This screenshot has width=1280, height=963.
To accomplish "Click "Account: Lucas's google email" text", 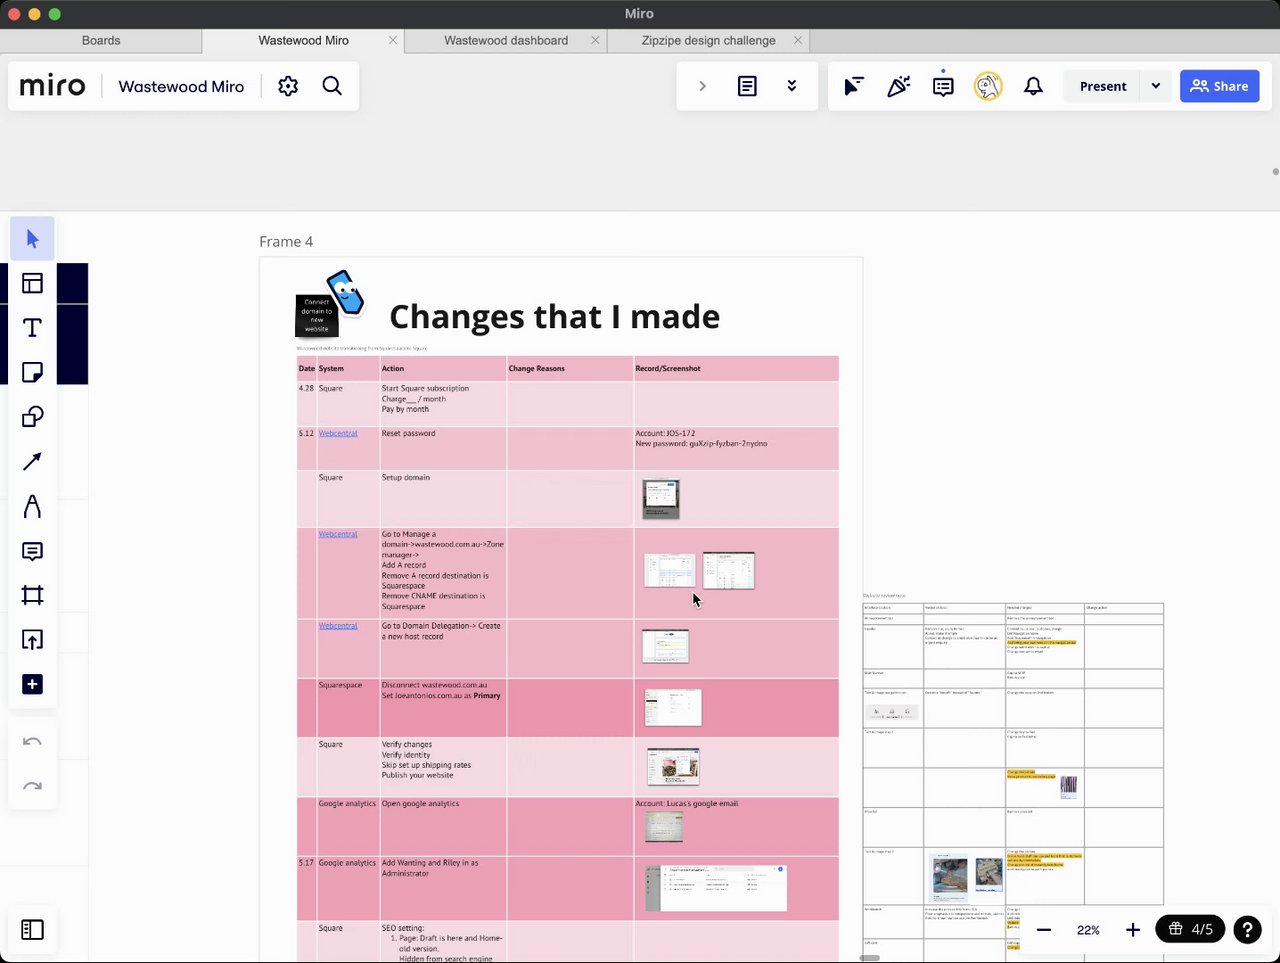I will [687, 803].
